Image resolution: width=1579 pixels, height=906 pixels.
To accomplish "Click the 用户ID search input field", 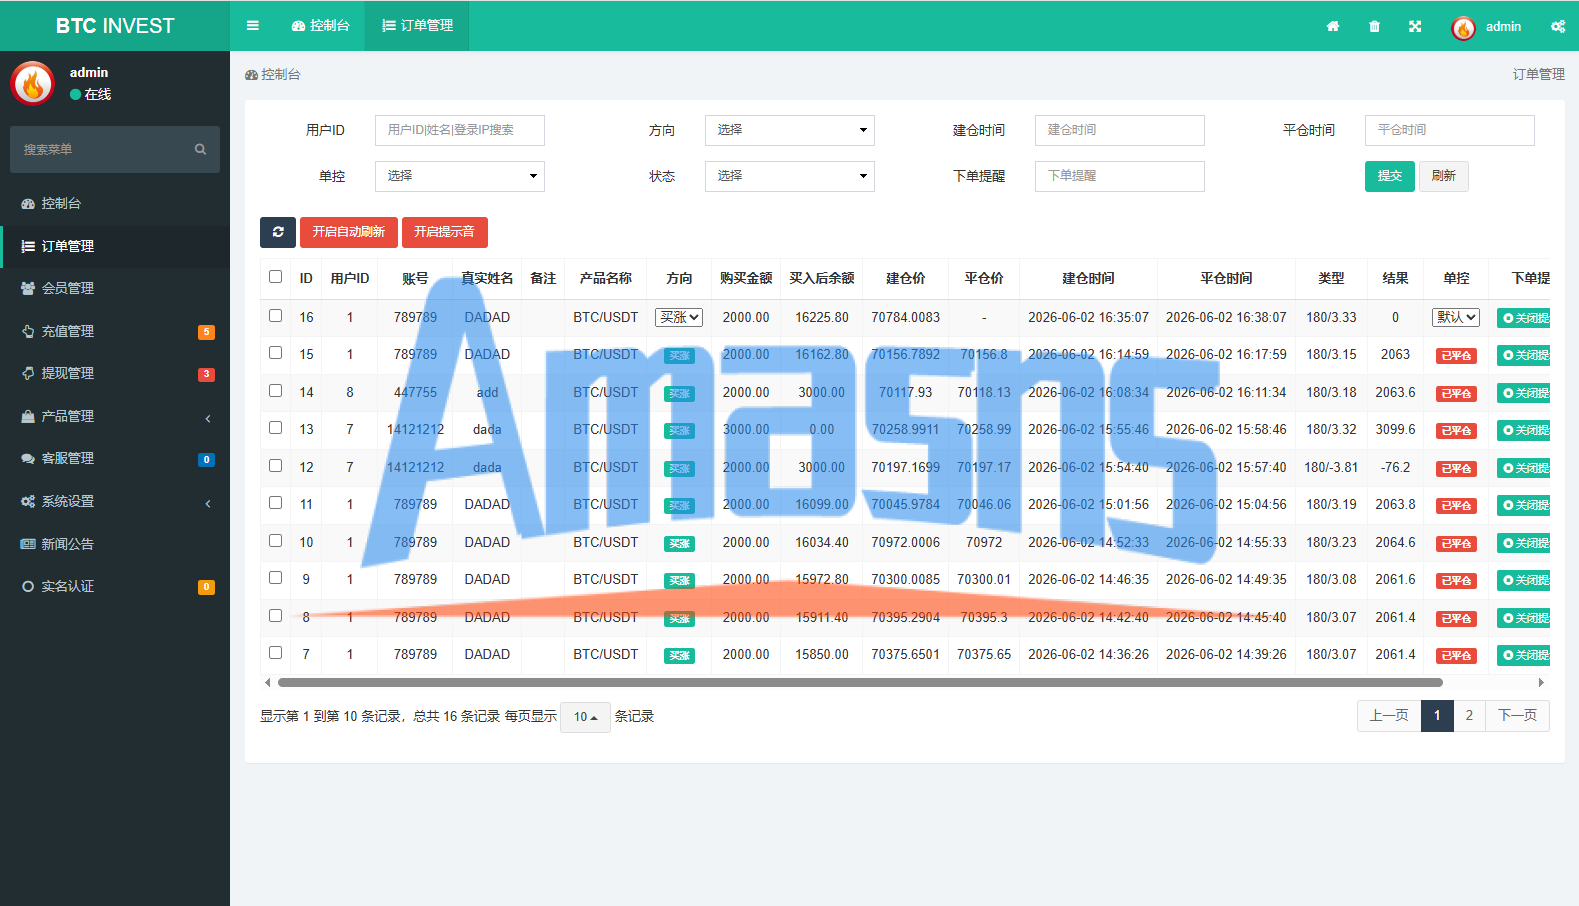I will coord(460,130).
